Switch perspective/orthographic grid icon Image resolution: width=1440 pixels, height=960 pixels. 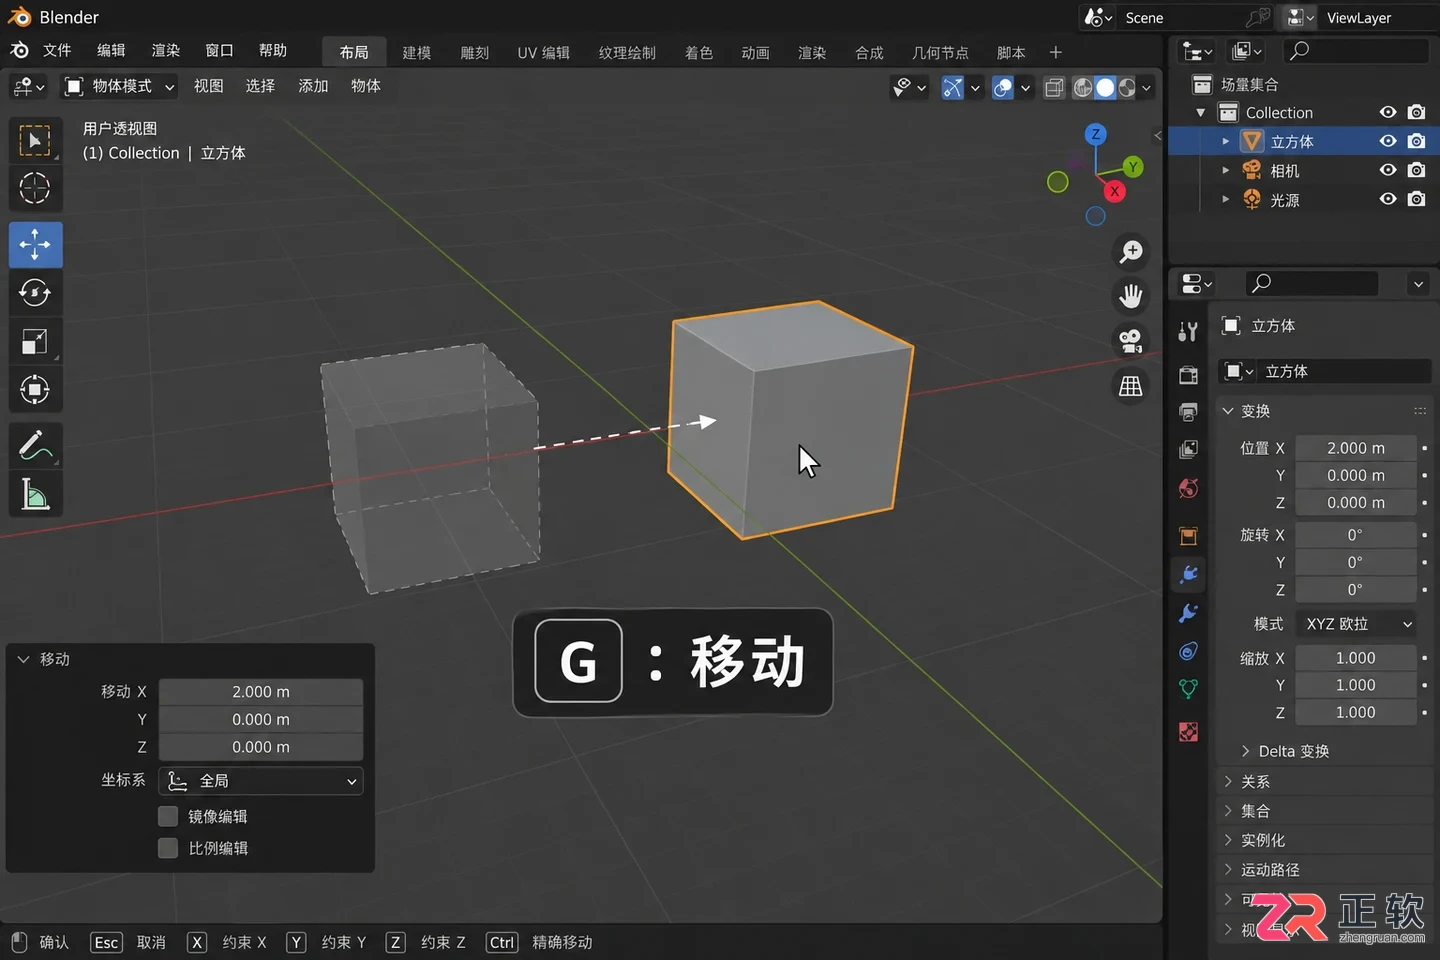click(1131, 386)
